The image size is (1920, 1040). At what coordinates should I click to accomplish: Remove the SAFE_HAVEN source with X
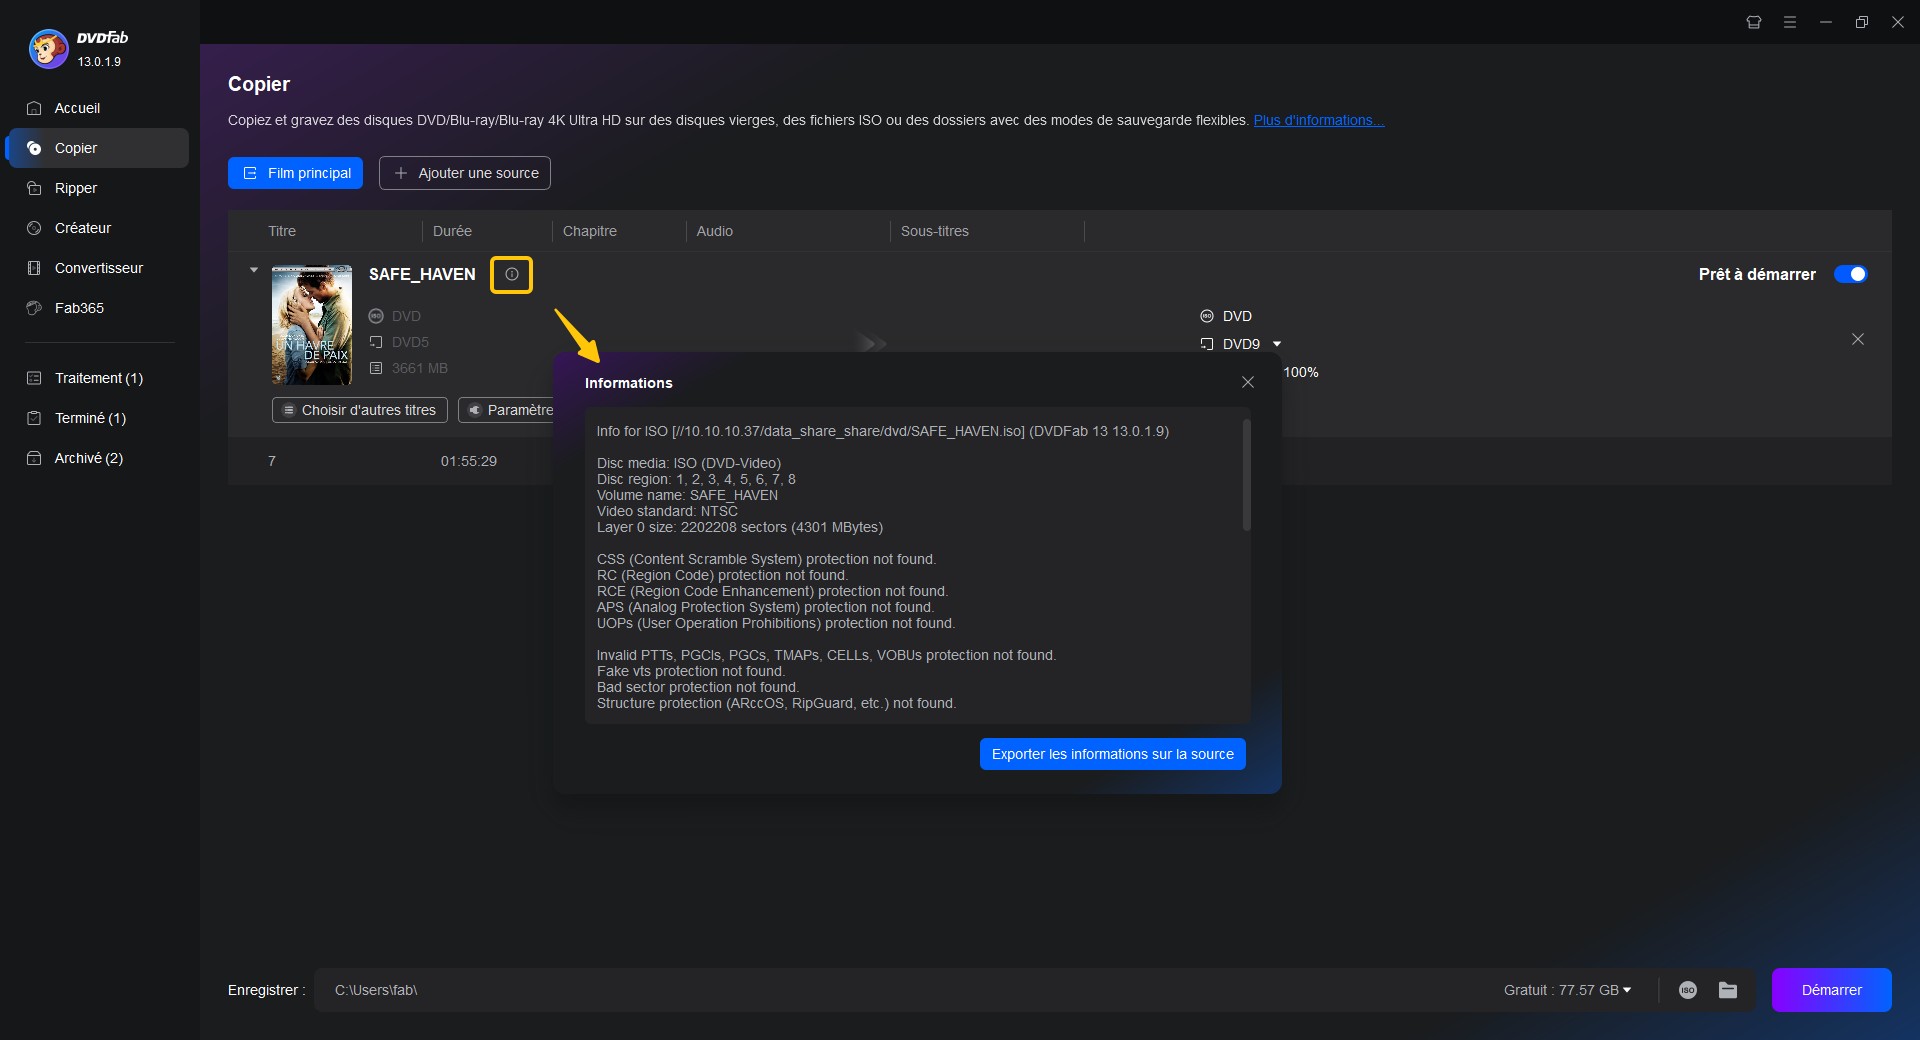(x=1858, y=339)
